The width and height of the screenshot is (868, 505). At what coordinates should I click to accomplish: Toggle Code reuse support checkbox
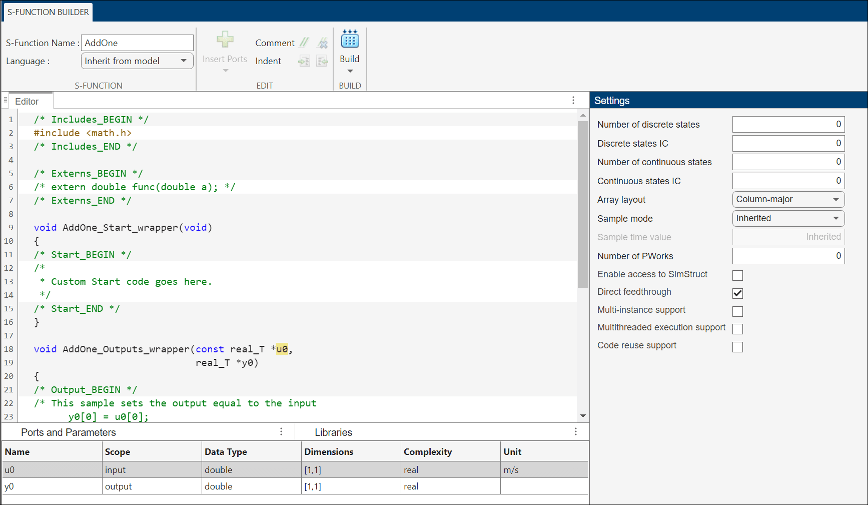[x=737, y=347]
